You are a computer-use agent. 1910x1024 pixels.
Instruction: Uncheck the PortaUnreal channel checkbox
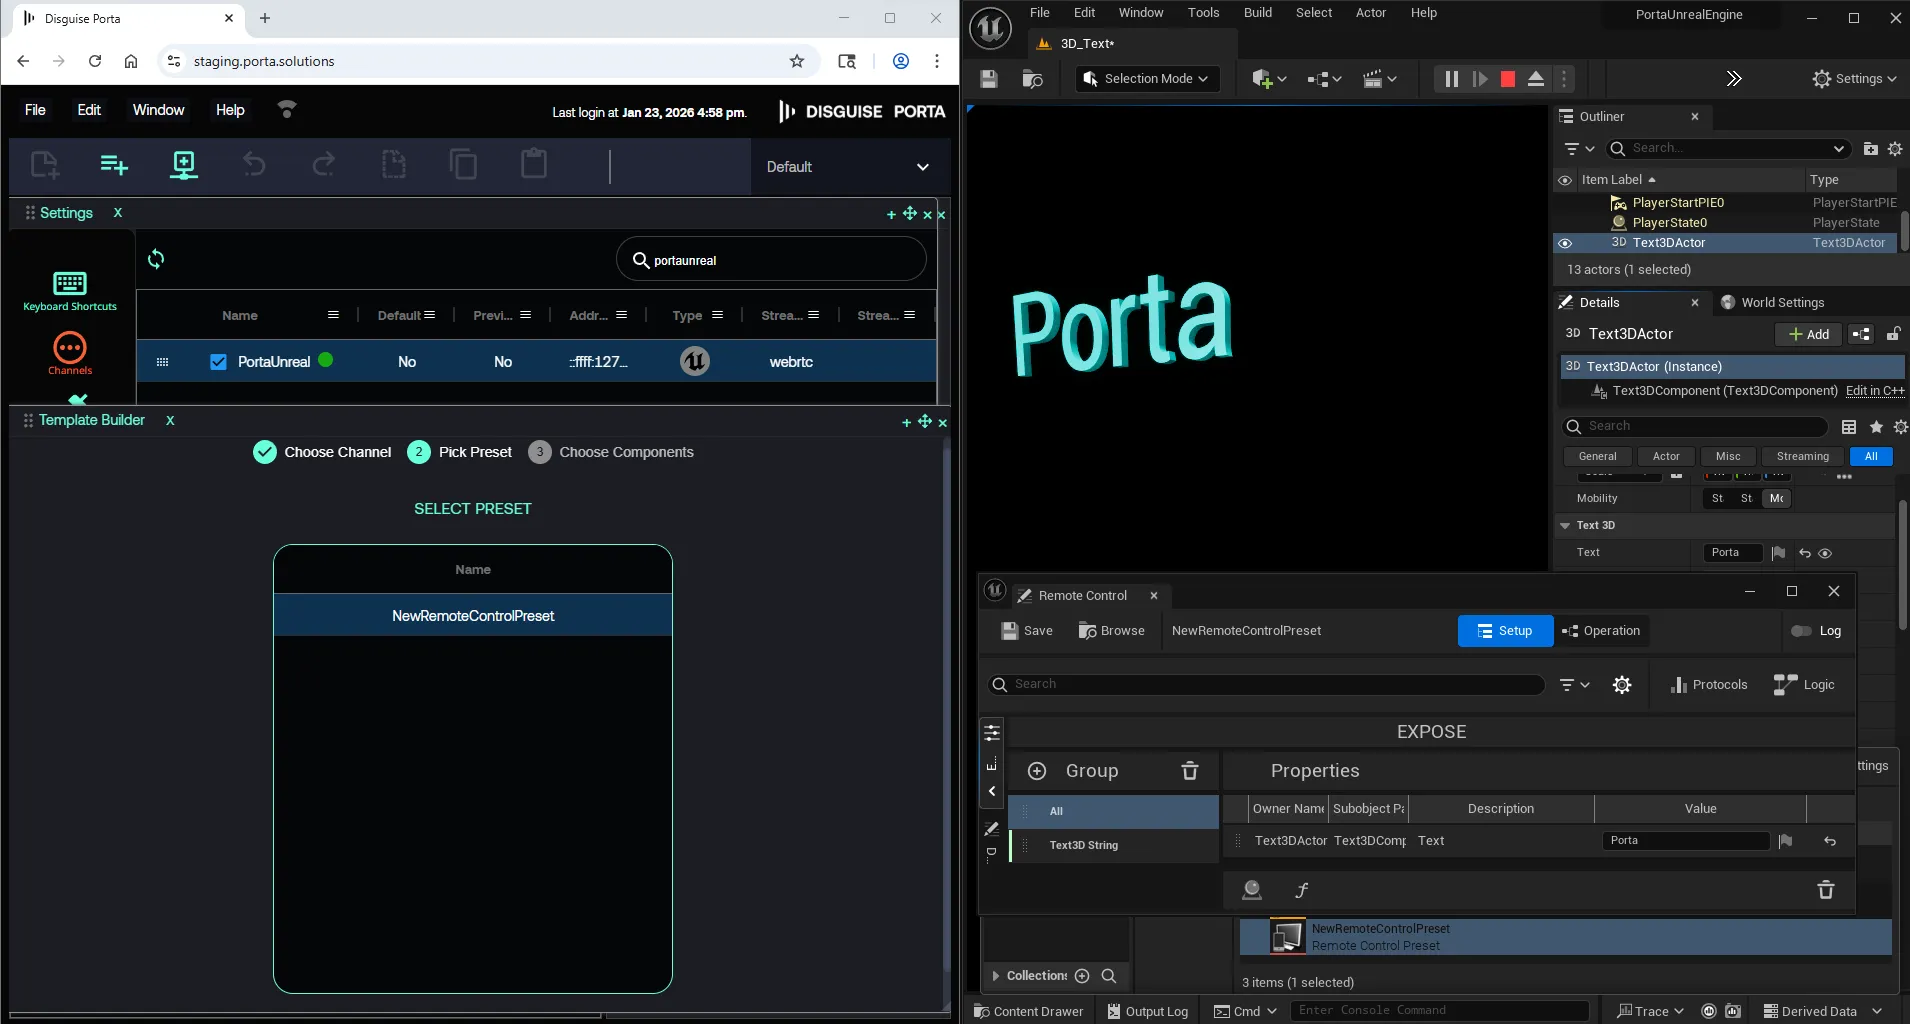(218, 362)
